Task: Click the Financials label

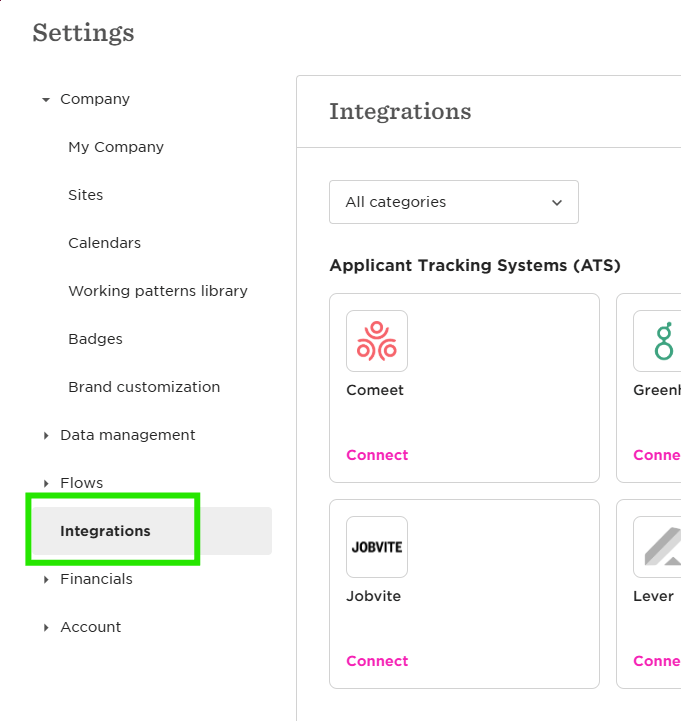Action: click(x=96, y=579)
